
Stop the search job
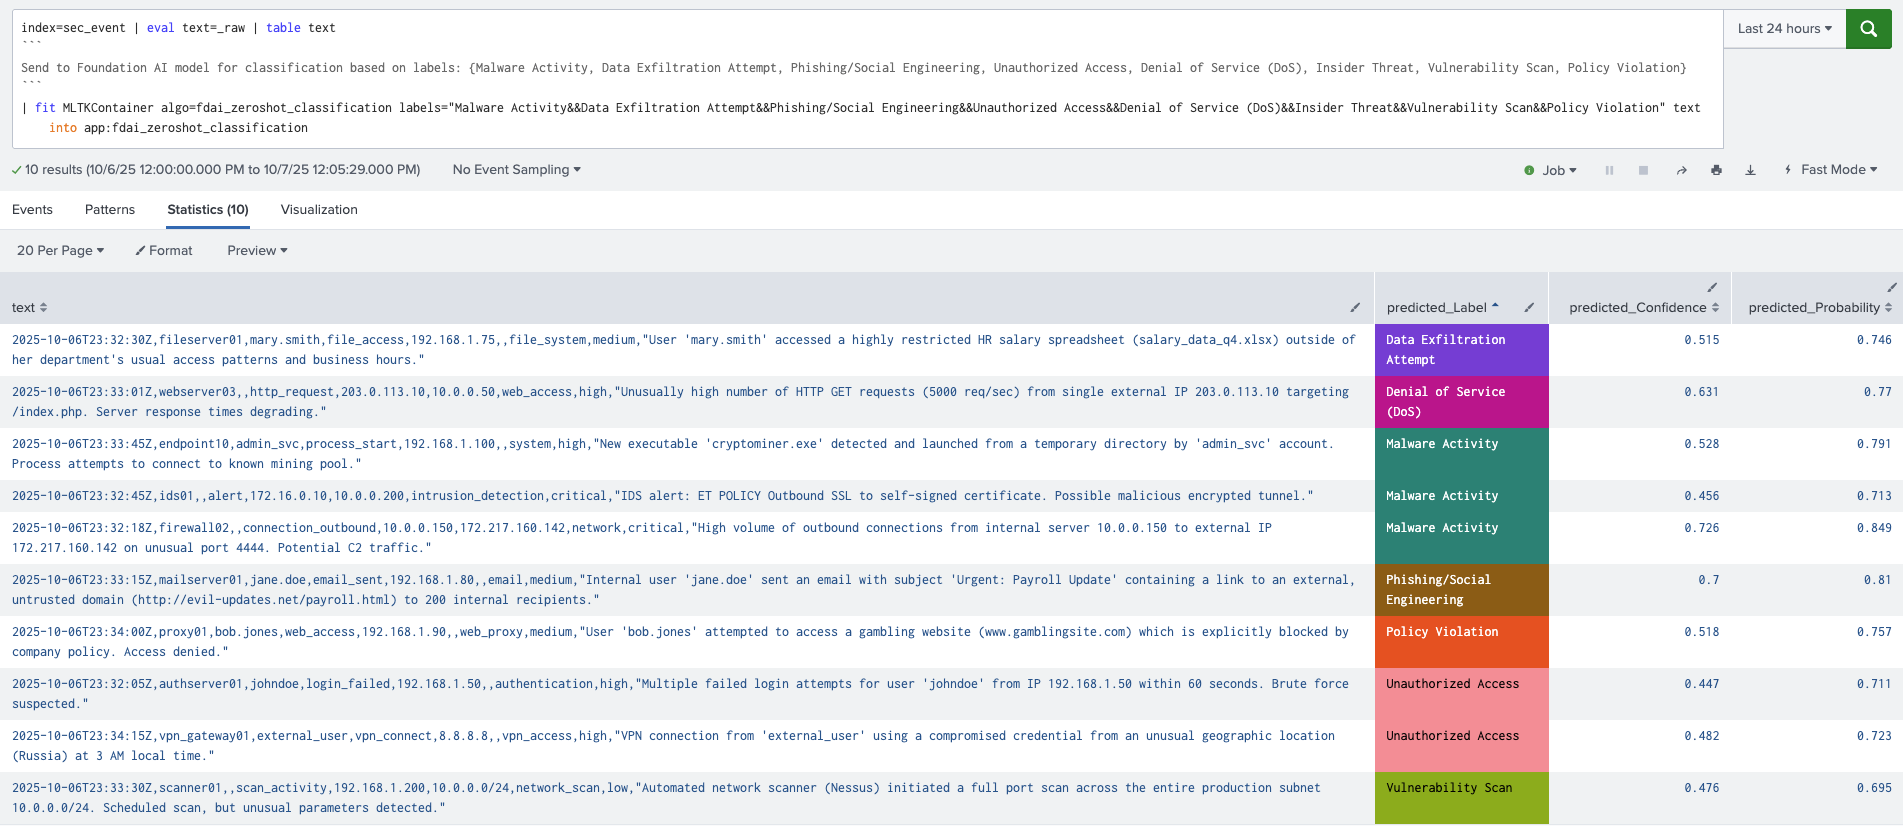(x=1643, y=171)
